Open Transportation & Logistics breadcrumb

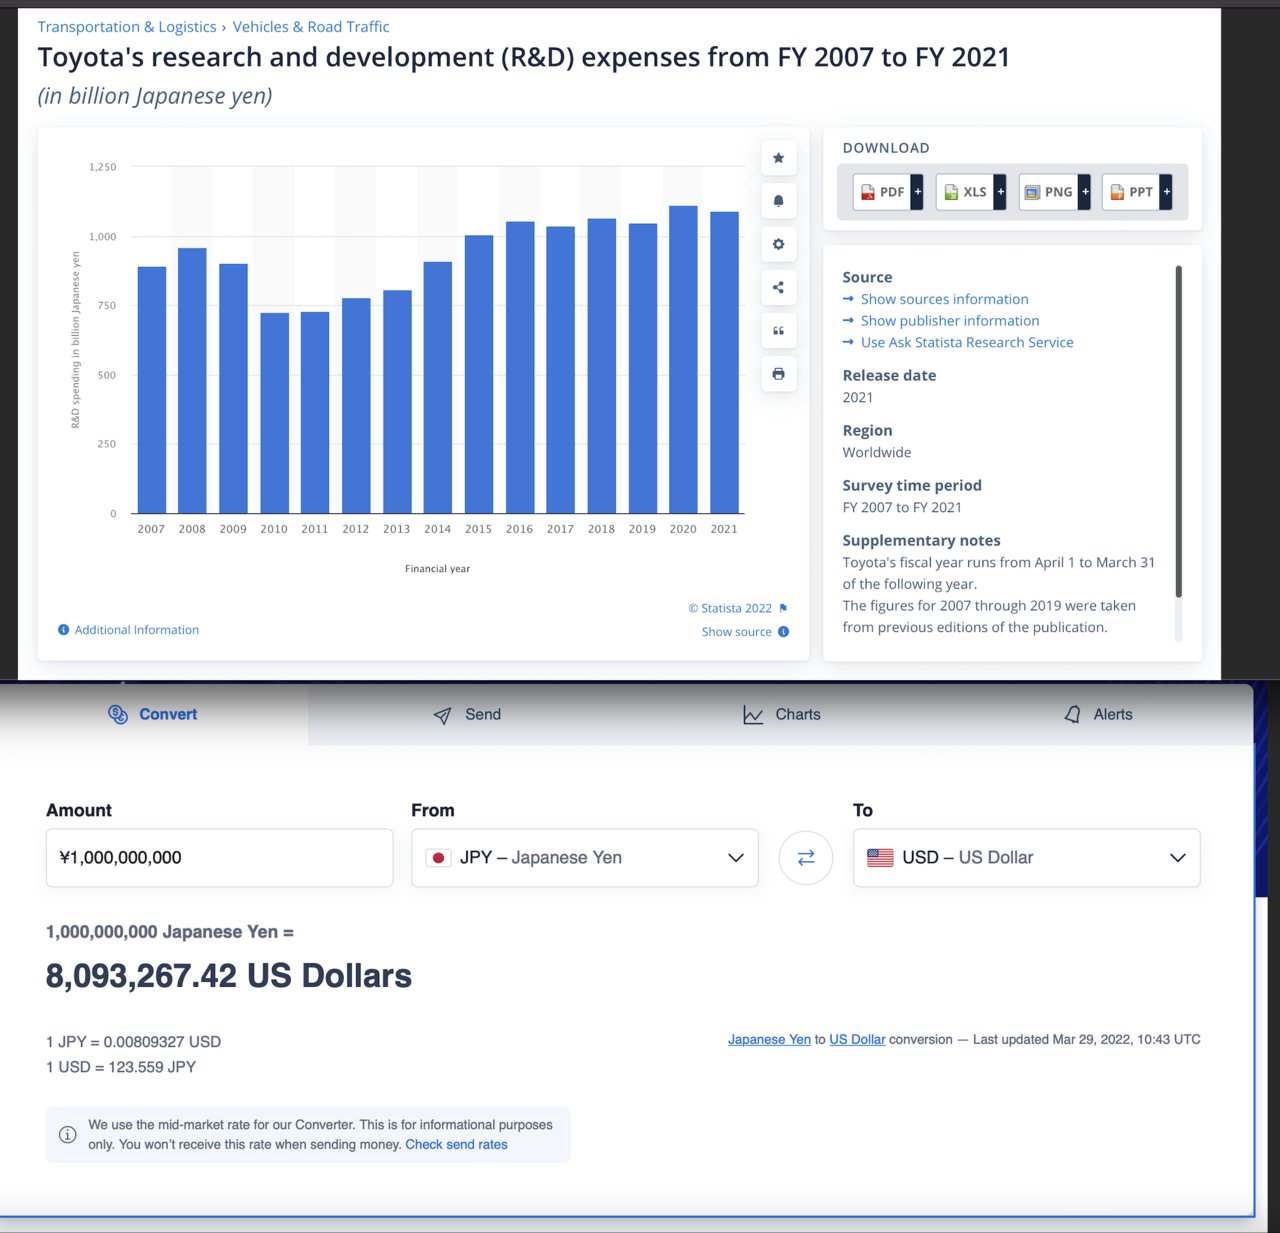point(127,27)
